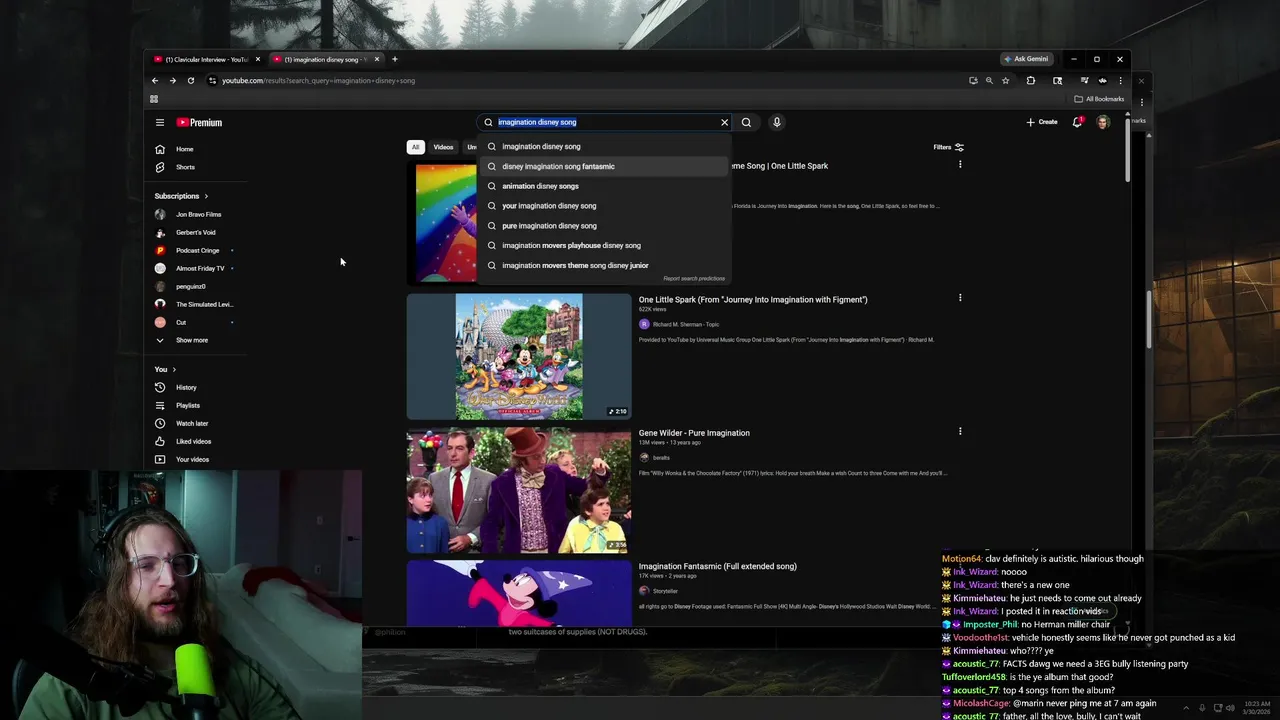Open search Filters
This screenshot has height=720, width=1280.
[948, 147]
